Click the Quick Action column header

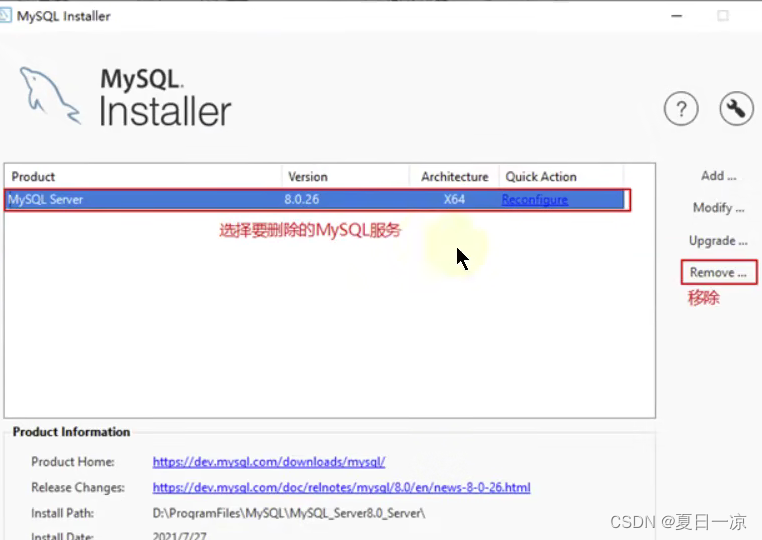[x=561, y=176]
